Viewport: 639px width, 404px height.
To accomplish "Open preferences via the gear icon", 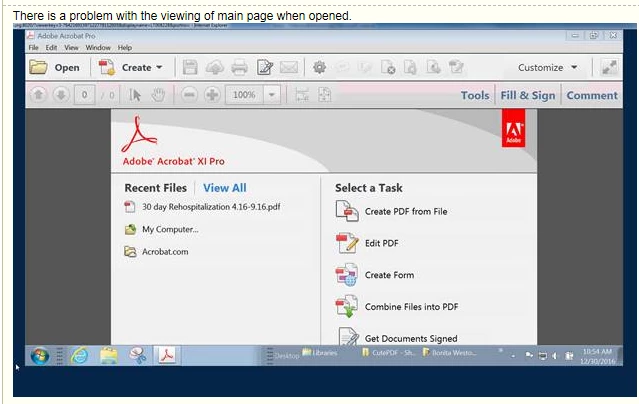I will [320, 67].
